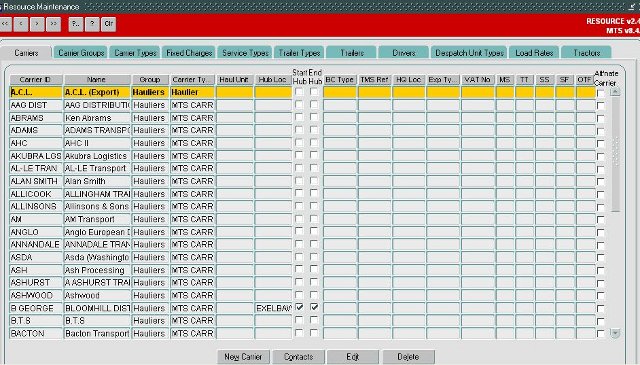Select the ASDA Carrier ID field

(x=36, y=257)
